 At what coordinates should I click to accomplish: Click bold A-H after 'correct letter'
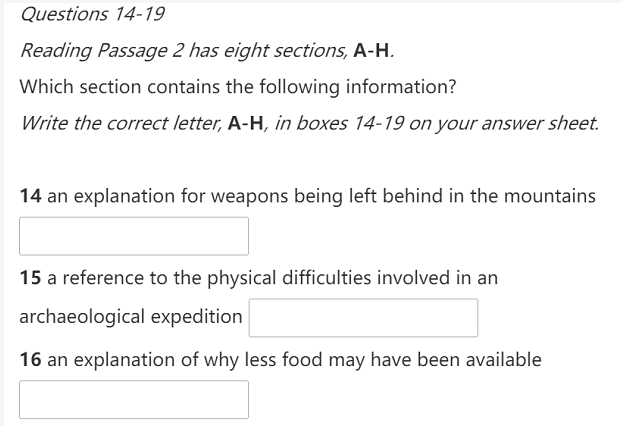(246, 123)
